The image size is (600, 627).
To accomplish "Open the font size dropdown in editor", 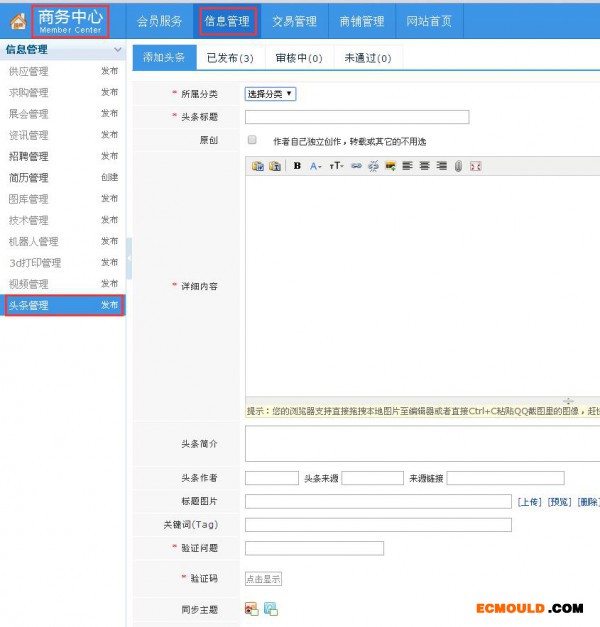I will tap(336, 166).
